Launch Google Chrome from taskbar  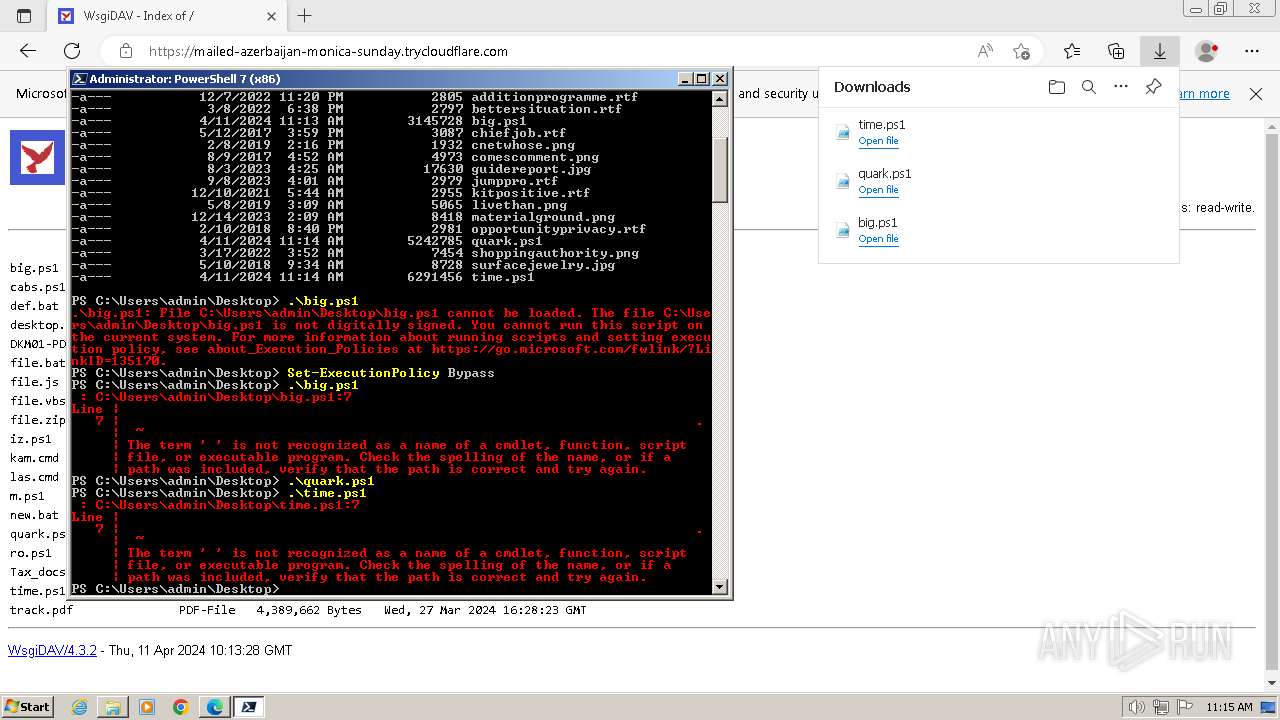pos(180,707)
